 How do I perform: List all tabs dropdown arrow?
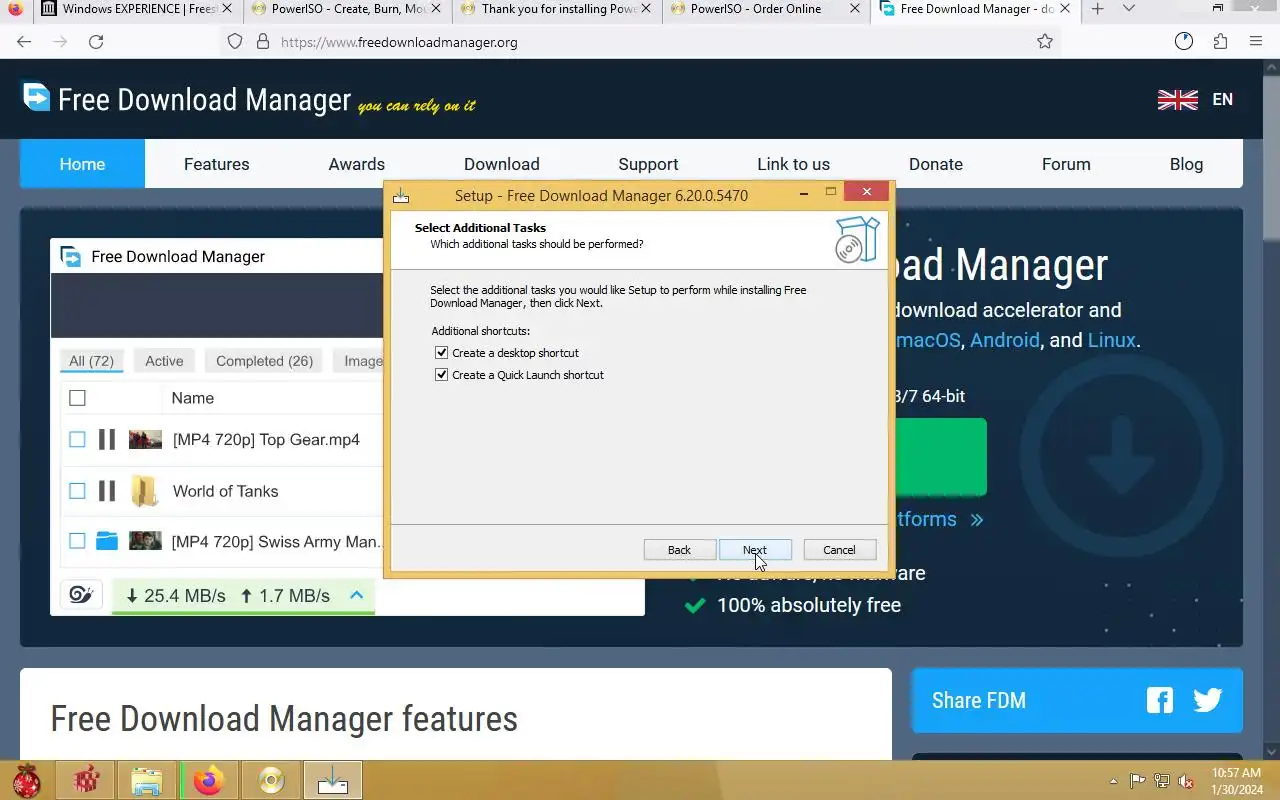[1129, 9]
